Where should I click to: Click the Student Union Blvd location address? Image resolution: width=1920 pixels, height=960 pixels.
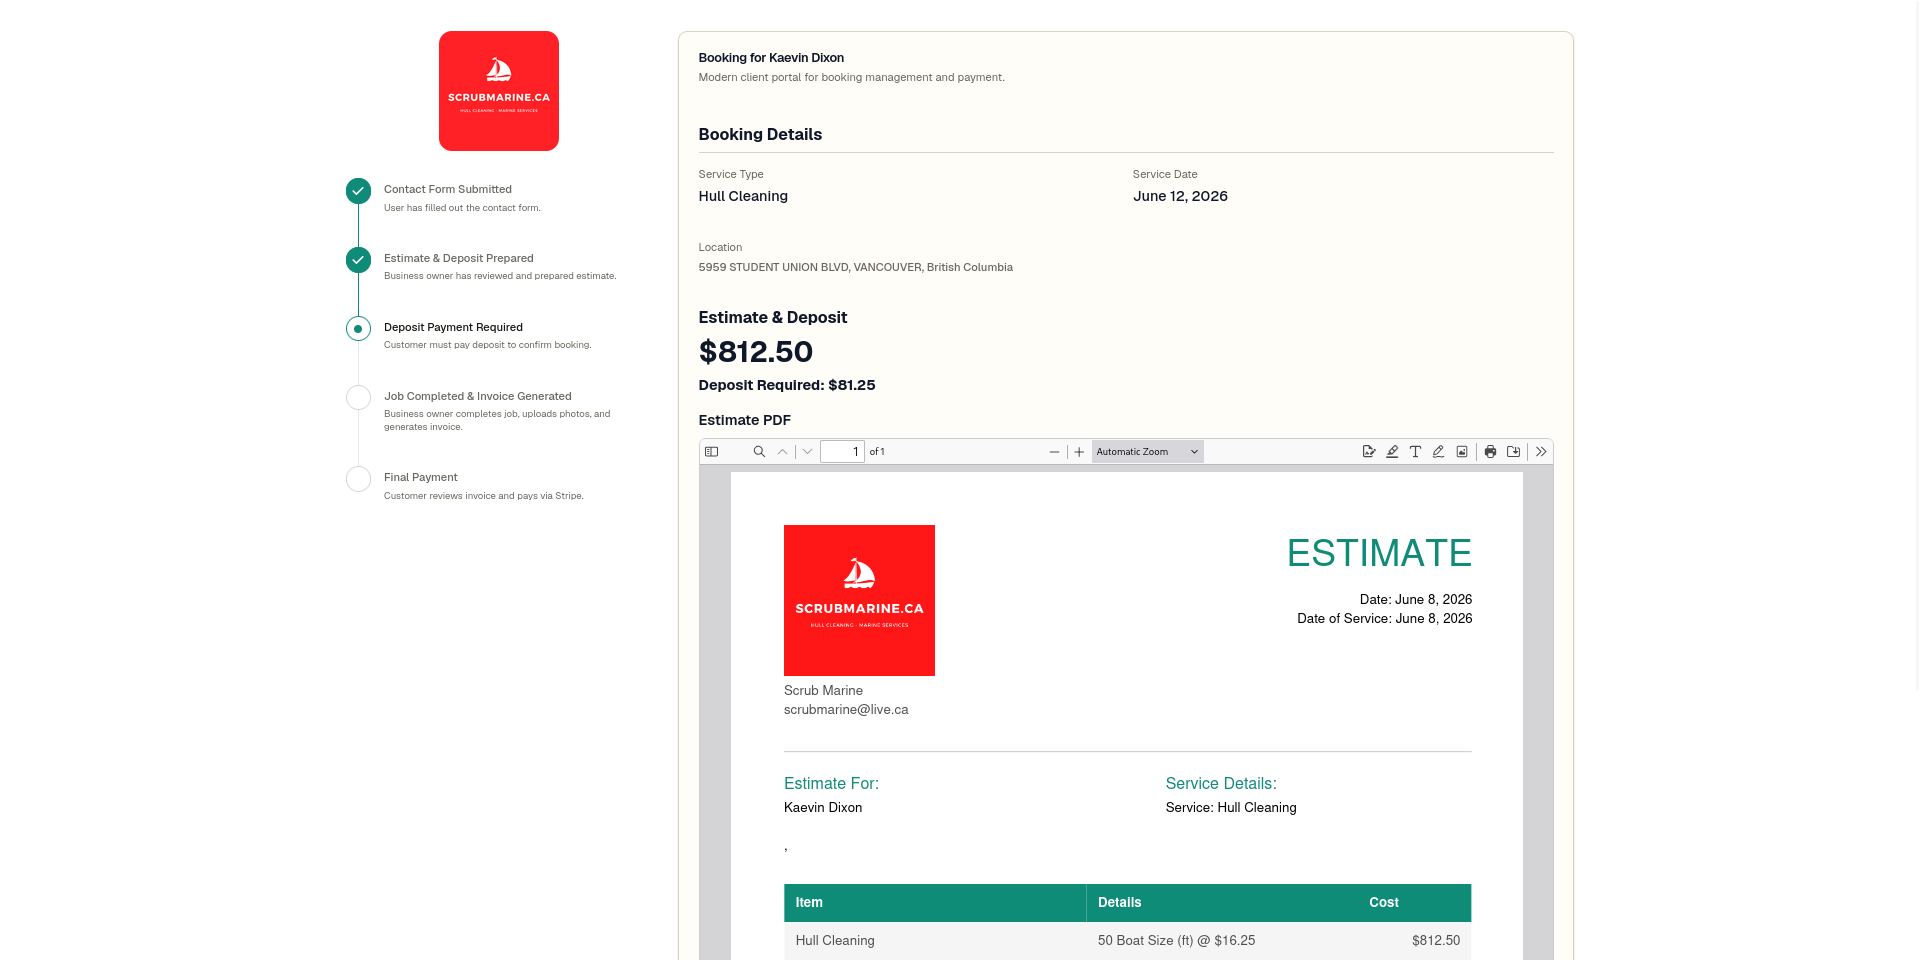[856, 267]
